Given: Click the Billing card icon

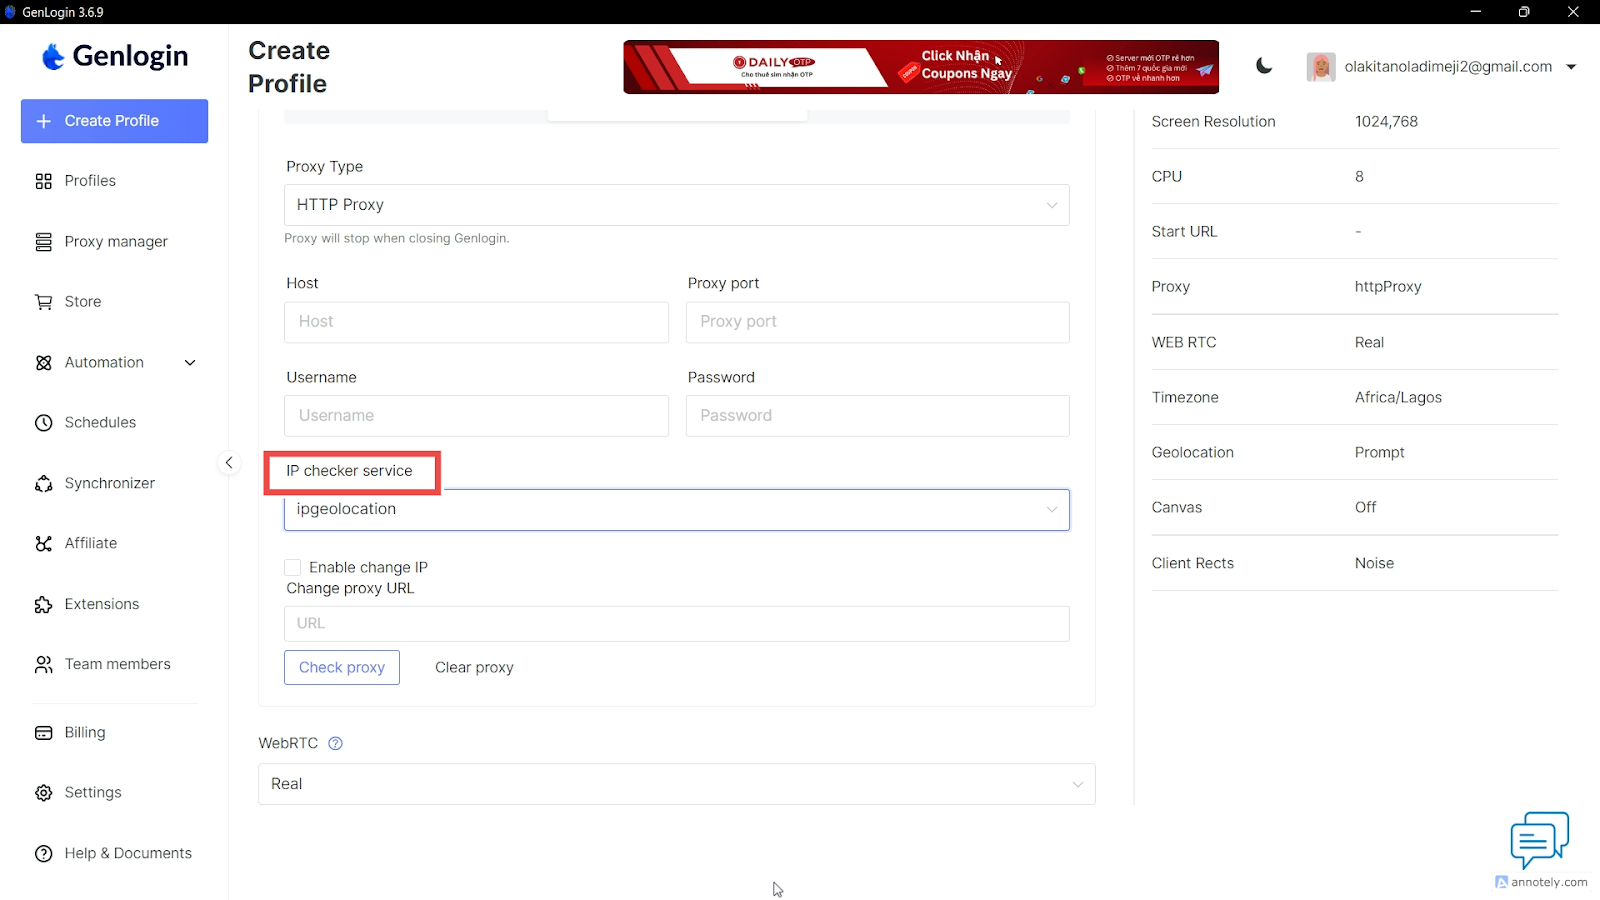Looking at the screenshot, I should click(x=43, y=733).
